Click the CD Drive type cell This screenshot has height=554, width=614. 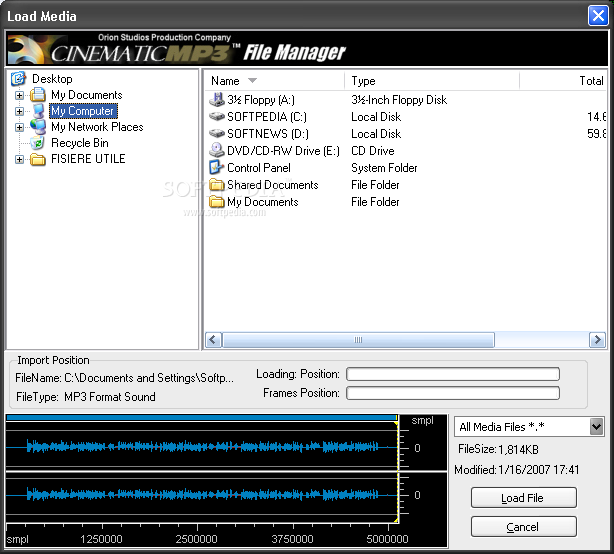pos(373,151)
